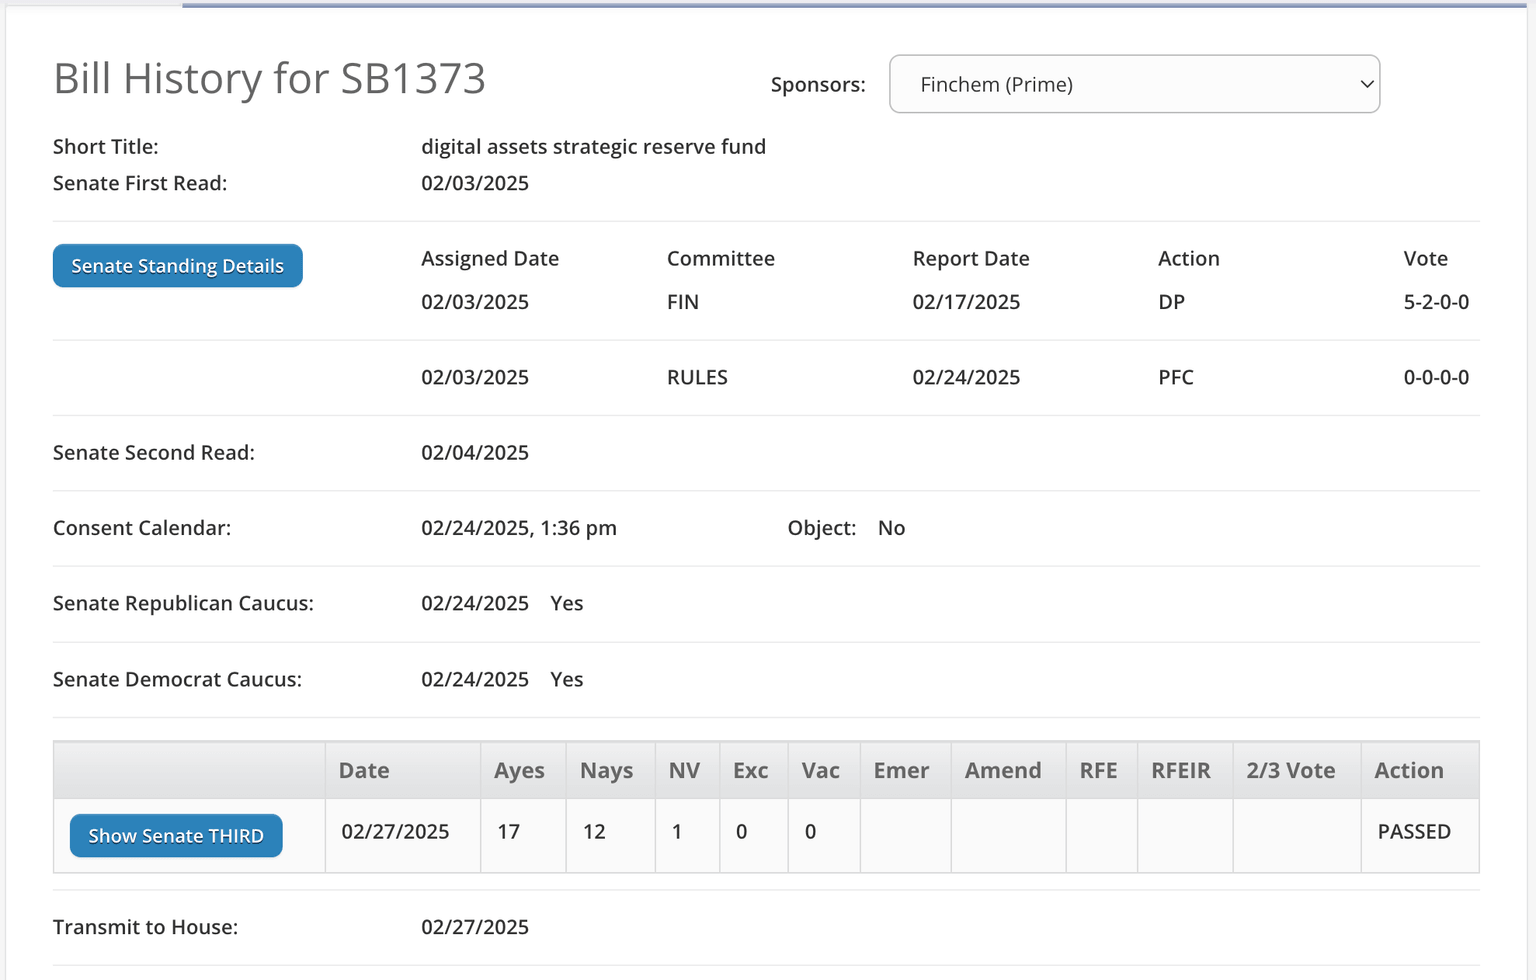Click the Consent Calendar timestamp
The image size is (1536, 980).
[x=518, y=528]
